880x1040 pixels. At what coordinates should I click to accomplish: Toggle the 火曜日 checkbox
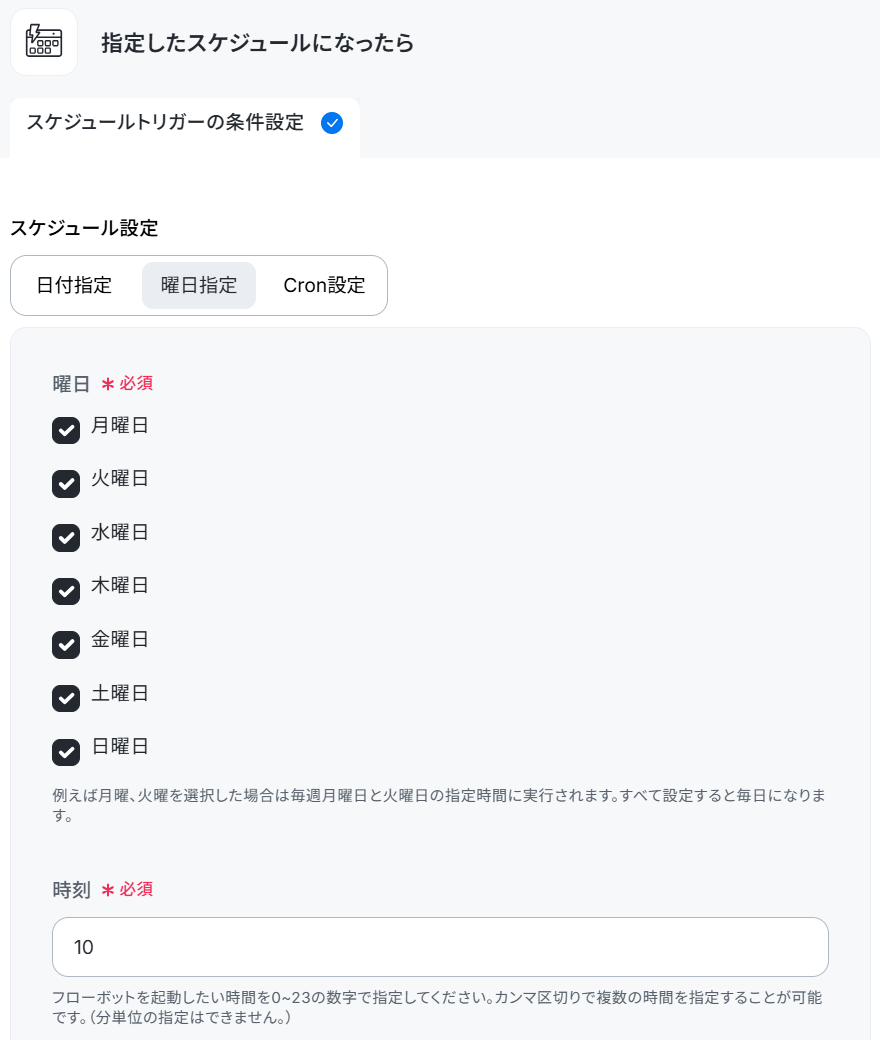66,484
